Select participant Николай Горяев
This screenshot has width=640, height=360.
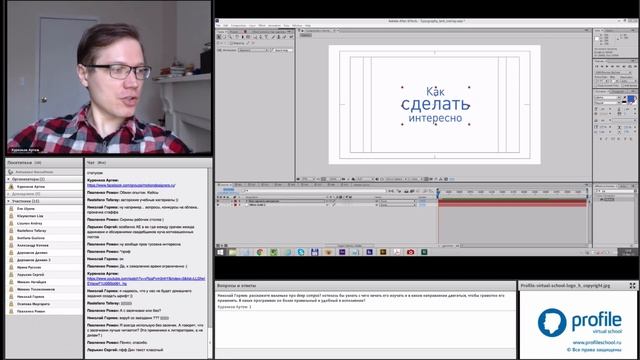click(x=31, y=297)
